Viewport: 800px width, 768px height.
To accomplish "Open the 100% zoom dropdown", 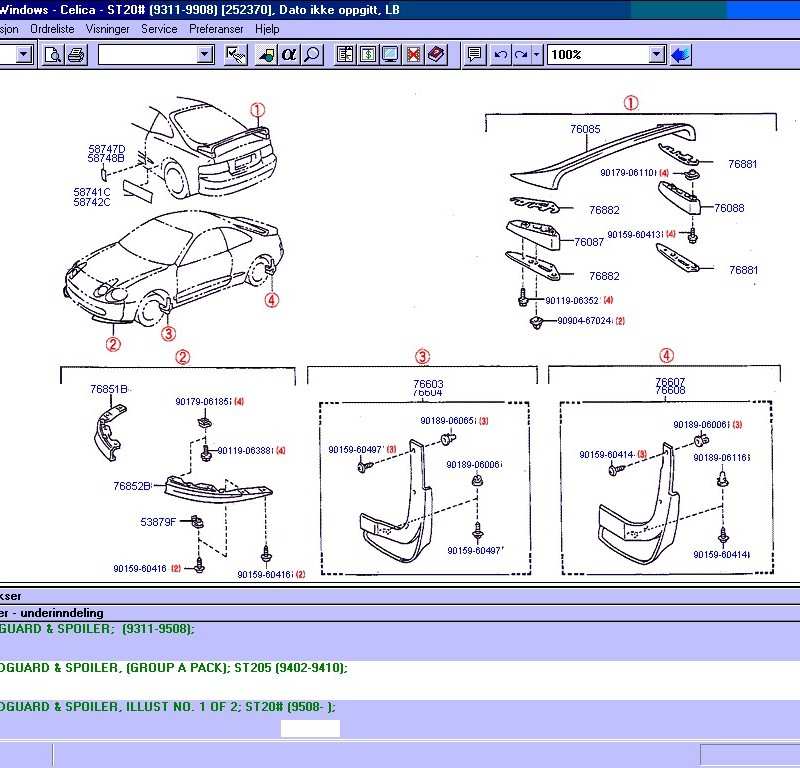I will [657, 55].
